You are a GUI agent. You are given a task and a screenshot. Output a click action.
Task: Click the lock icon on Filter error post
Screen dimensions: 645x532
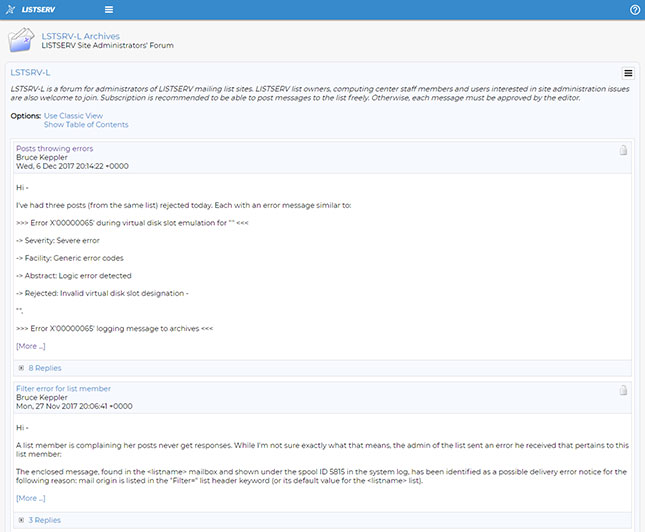tap(623, 390)
